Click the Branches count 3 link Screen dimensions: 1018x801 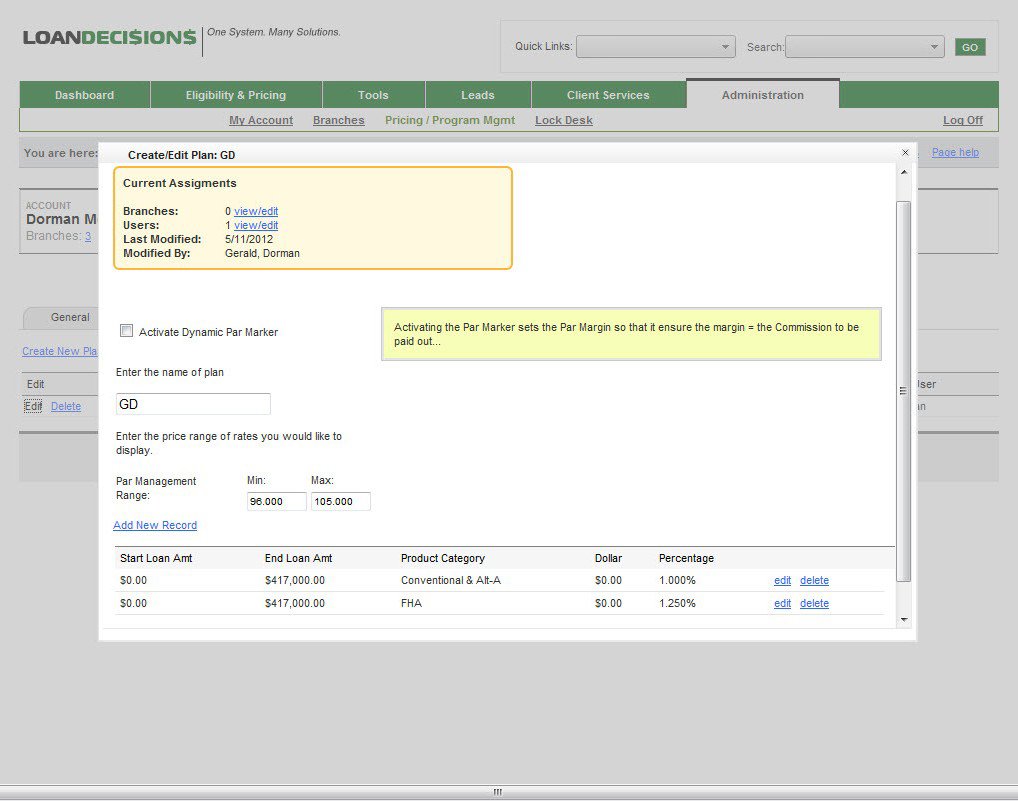coord(88,236)
